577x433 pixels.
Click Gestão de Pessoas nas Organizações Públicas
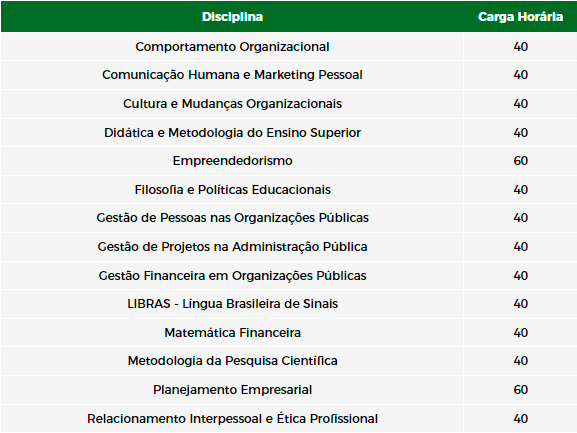click(x=232, y=218)
